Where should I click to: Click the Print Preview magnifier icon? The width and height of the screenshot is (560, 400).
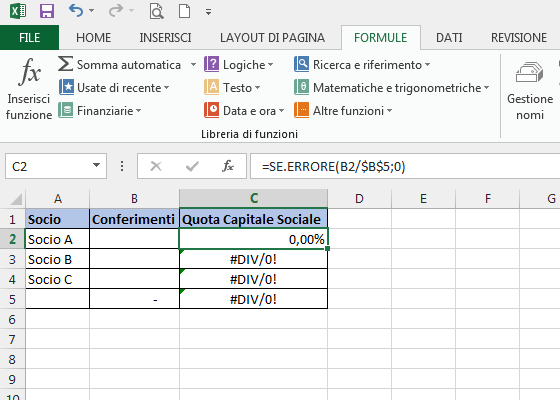156,11
